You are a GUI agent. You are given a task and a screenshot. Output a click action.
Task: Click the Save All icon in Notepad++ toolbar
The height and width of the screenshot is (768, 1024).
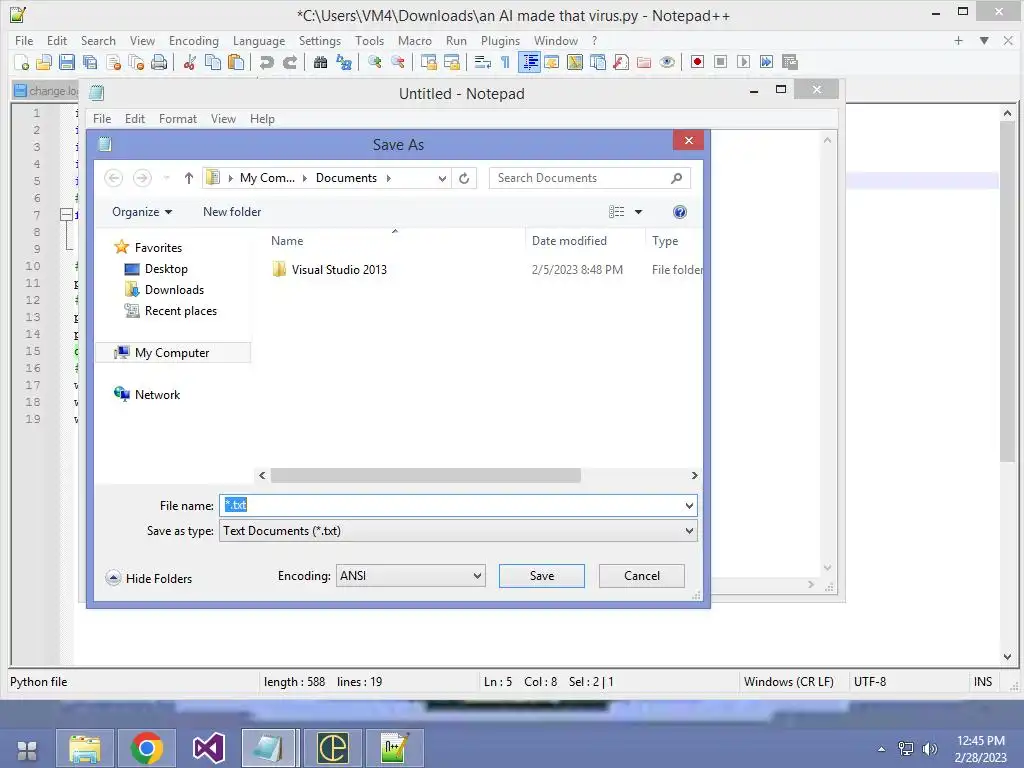coord(90,62)
